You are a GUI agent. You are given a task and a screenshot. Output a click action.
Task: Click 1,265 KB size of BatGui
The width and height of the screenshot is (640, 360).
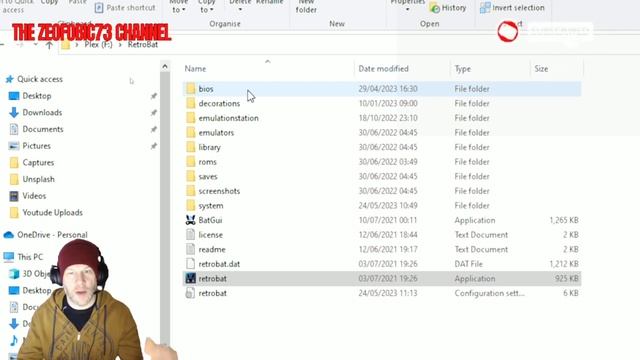(564, 220)
